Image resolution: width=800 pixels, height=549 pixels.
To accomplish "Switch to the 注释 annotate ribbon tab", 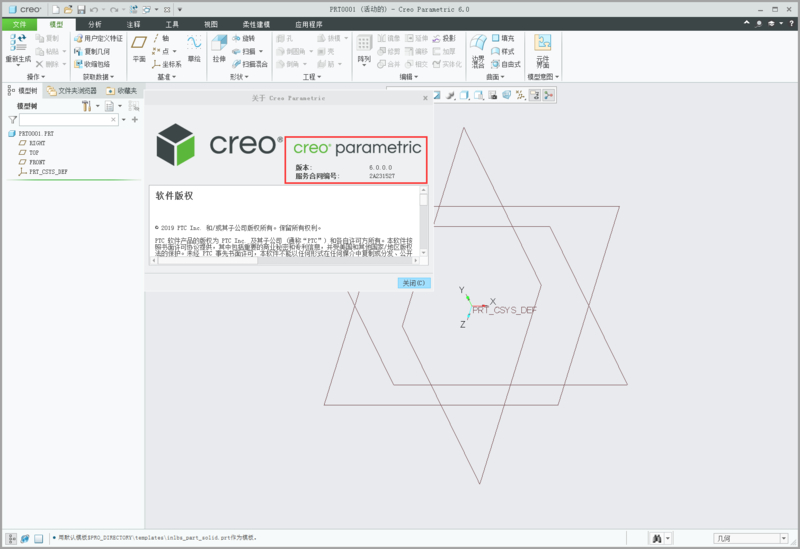I will (x=133, y=24).
